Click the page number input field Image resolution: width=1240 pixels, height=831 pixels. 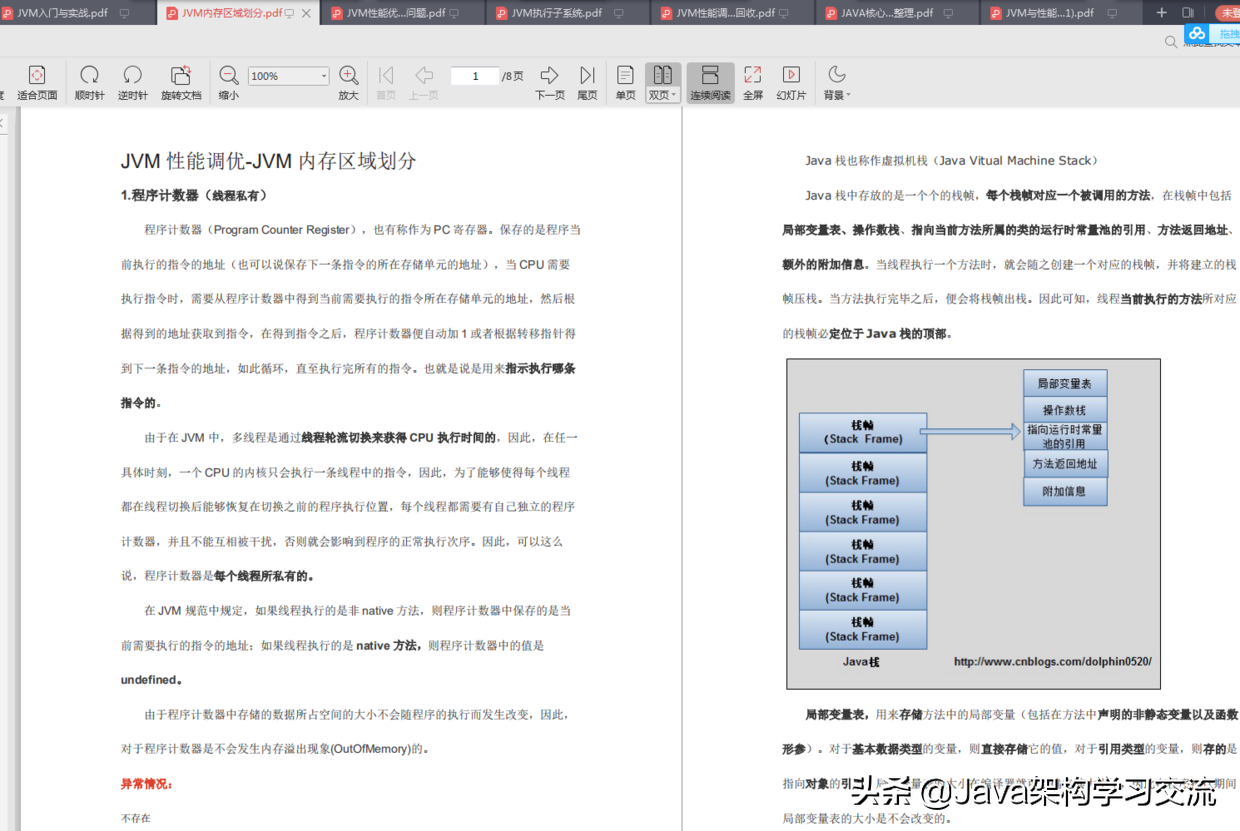[475, 76]
